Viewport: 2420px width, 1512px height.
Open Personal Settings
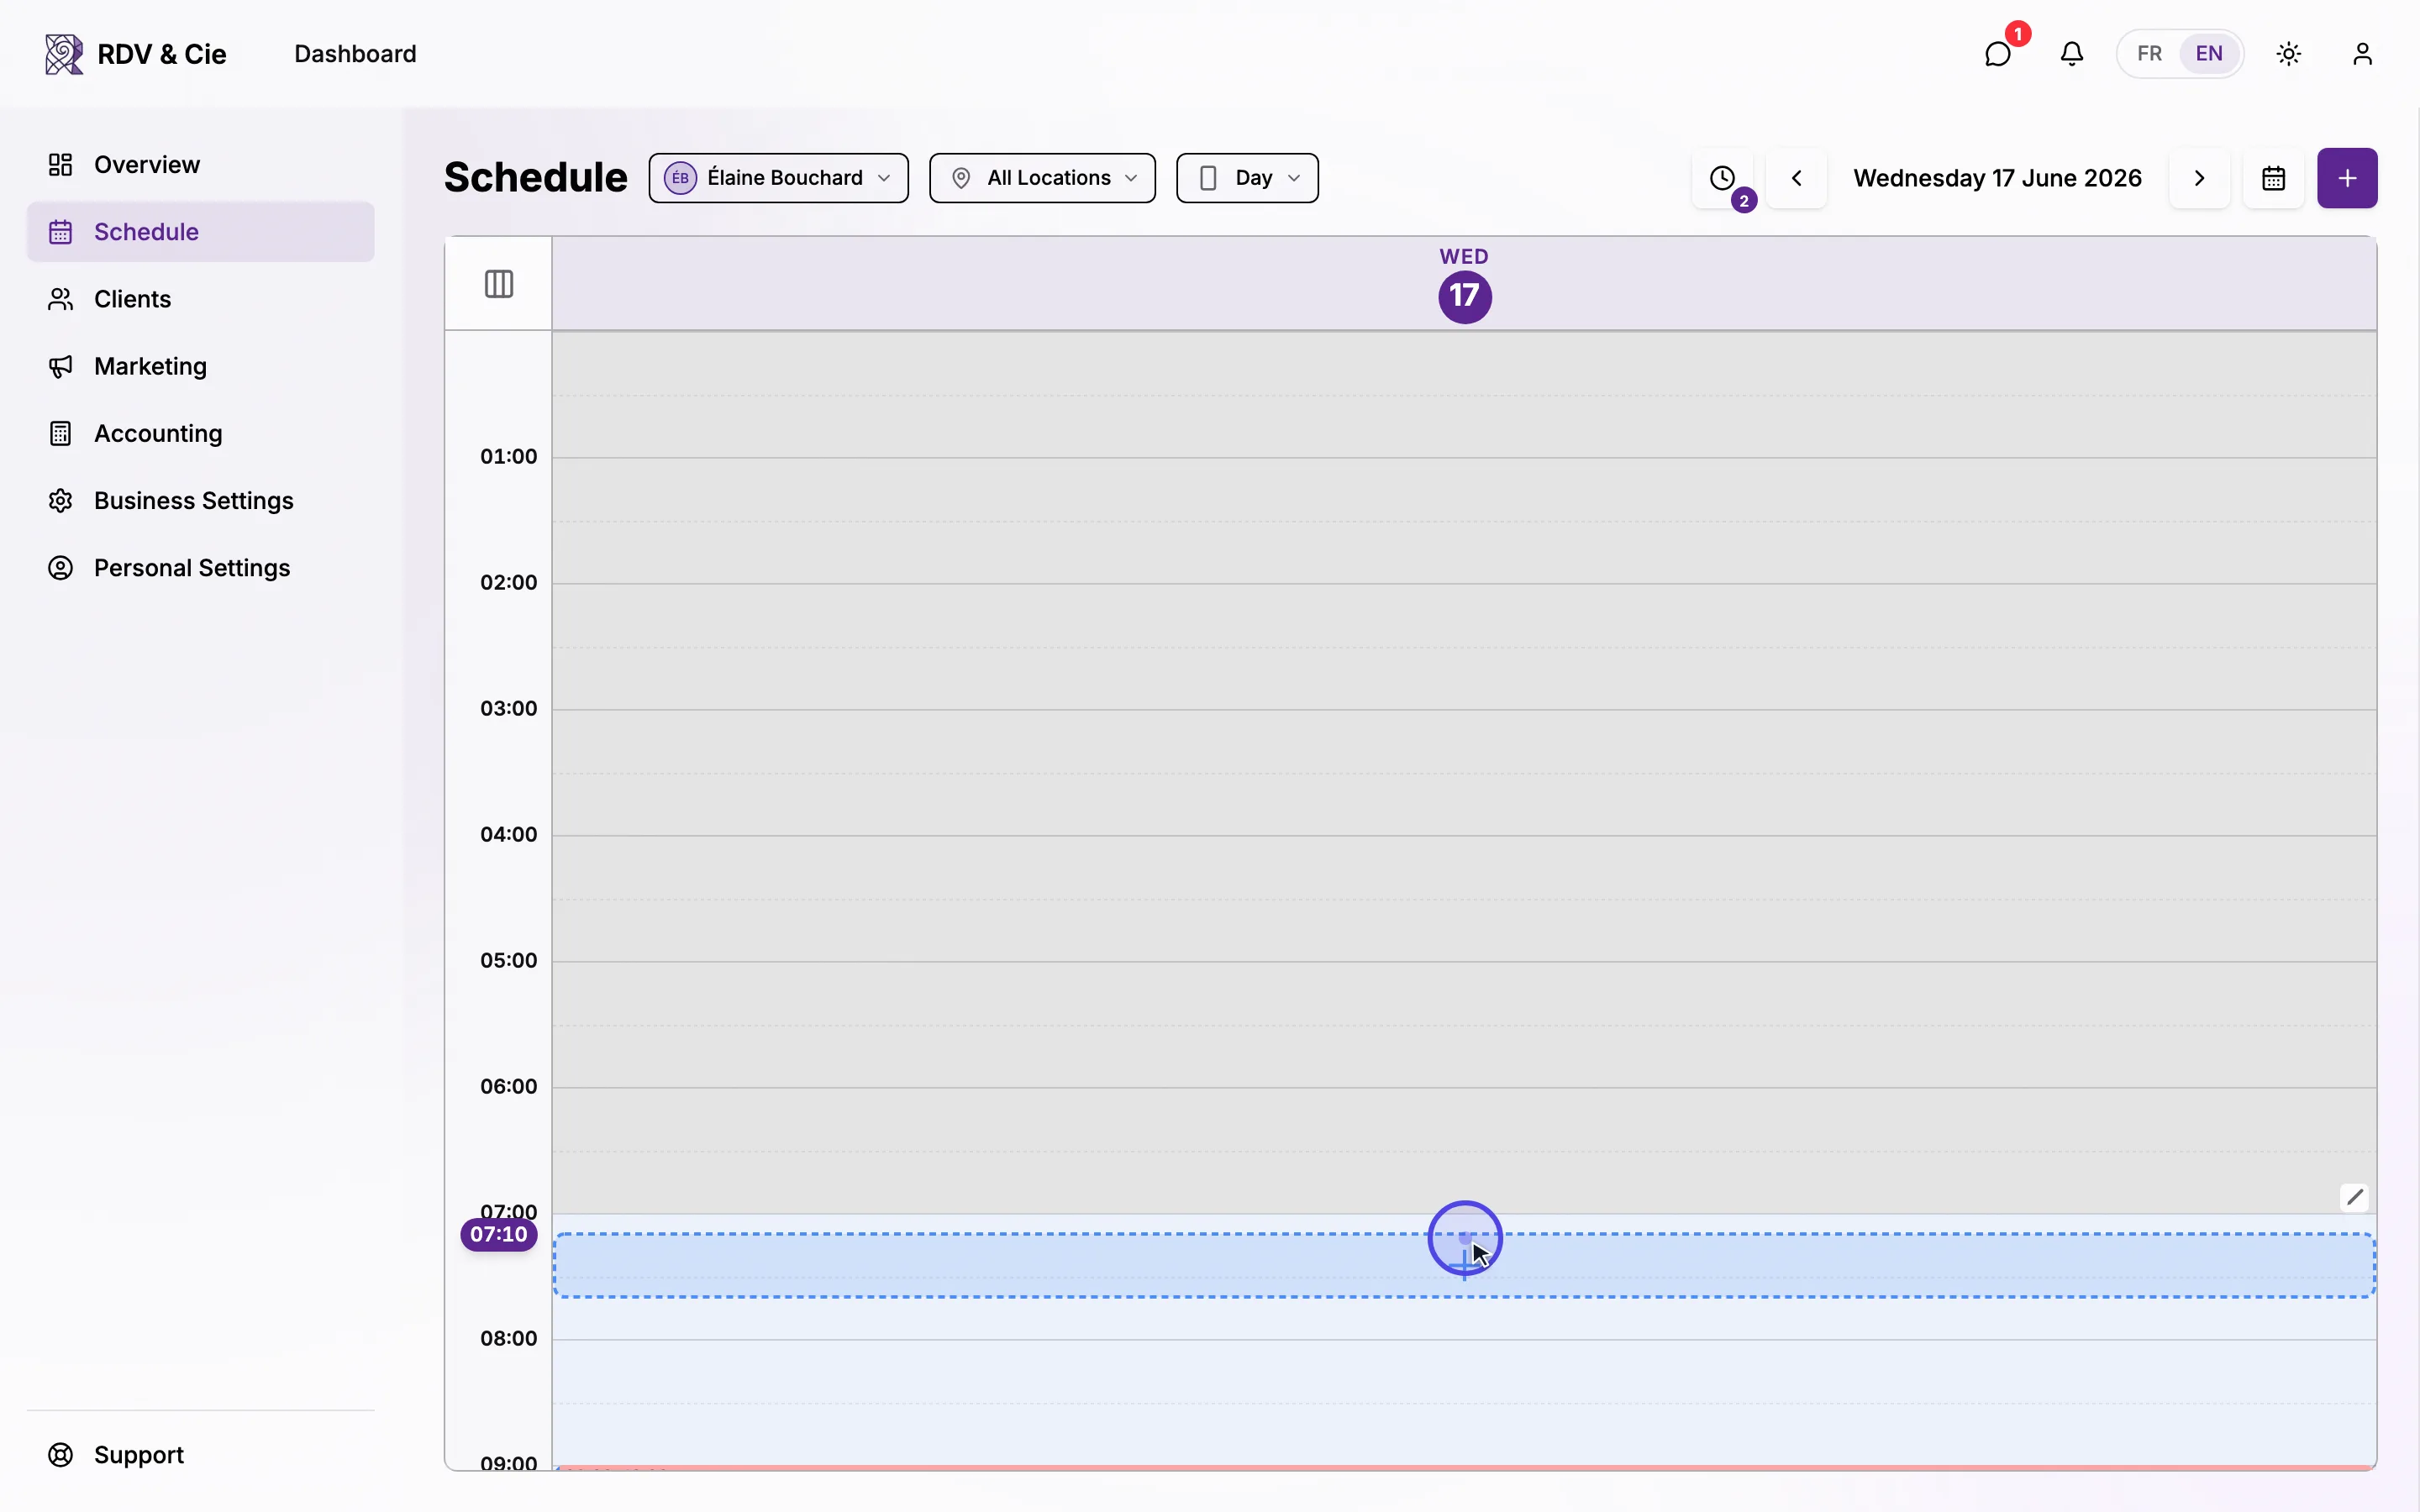click(200, 568)
